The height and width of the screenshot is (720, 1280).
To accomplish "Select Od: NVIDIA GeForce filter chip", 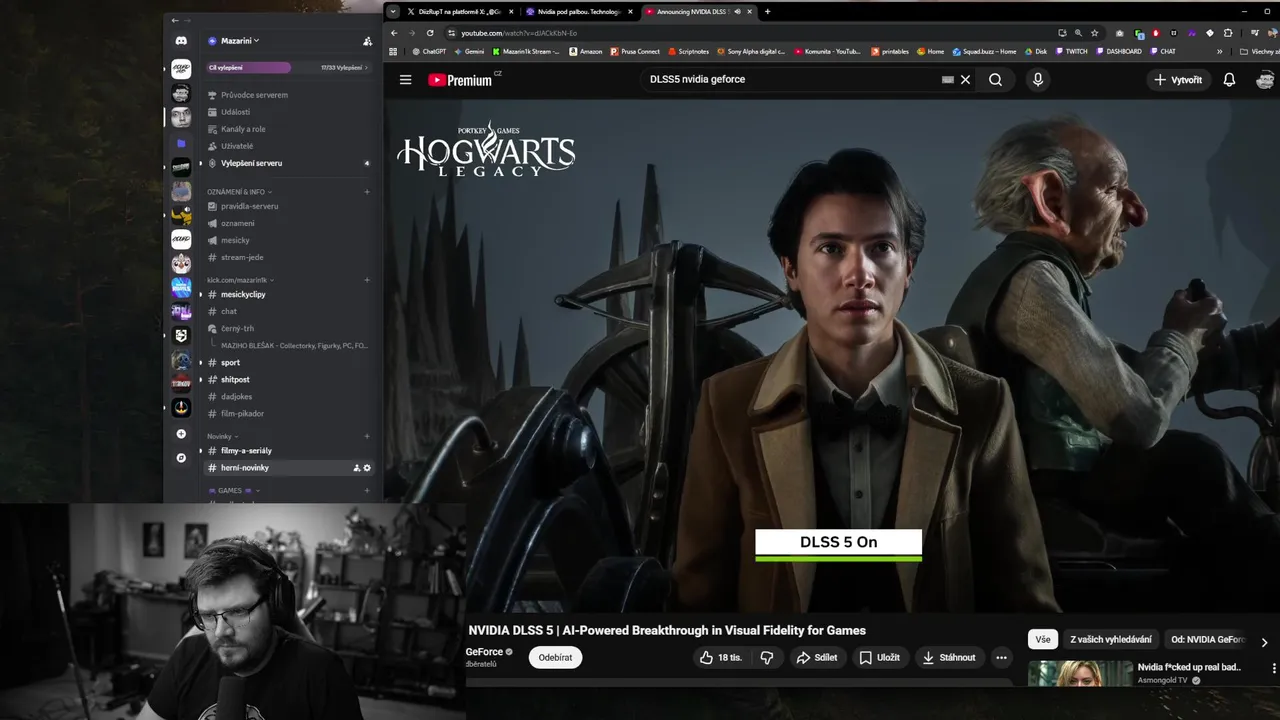I will (x=1207, y=640).
